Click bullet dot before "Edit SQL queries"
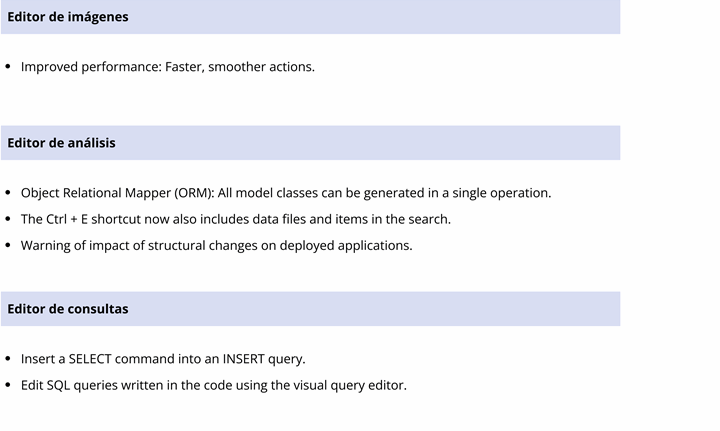The height and width of the screenshot is (431, 720). 8,385
